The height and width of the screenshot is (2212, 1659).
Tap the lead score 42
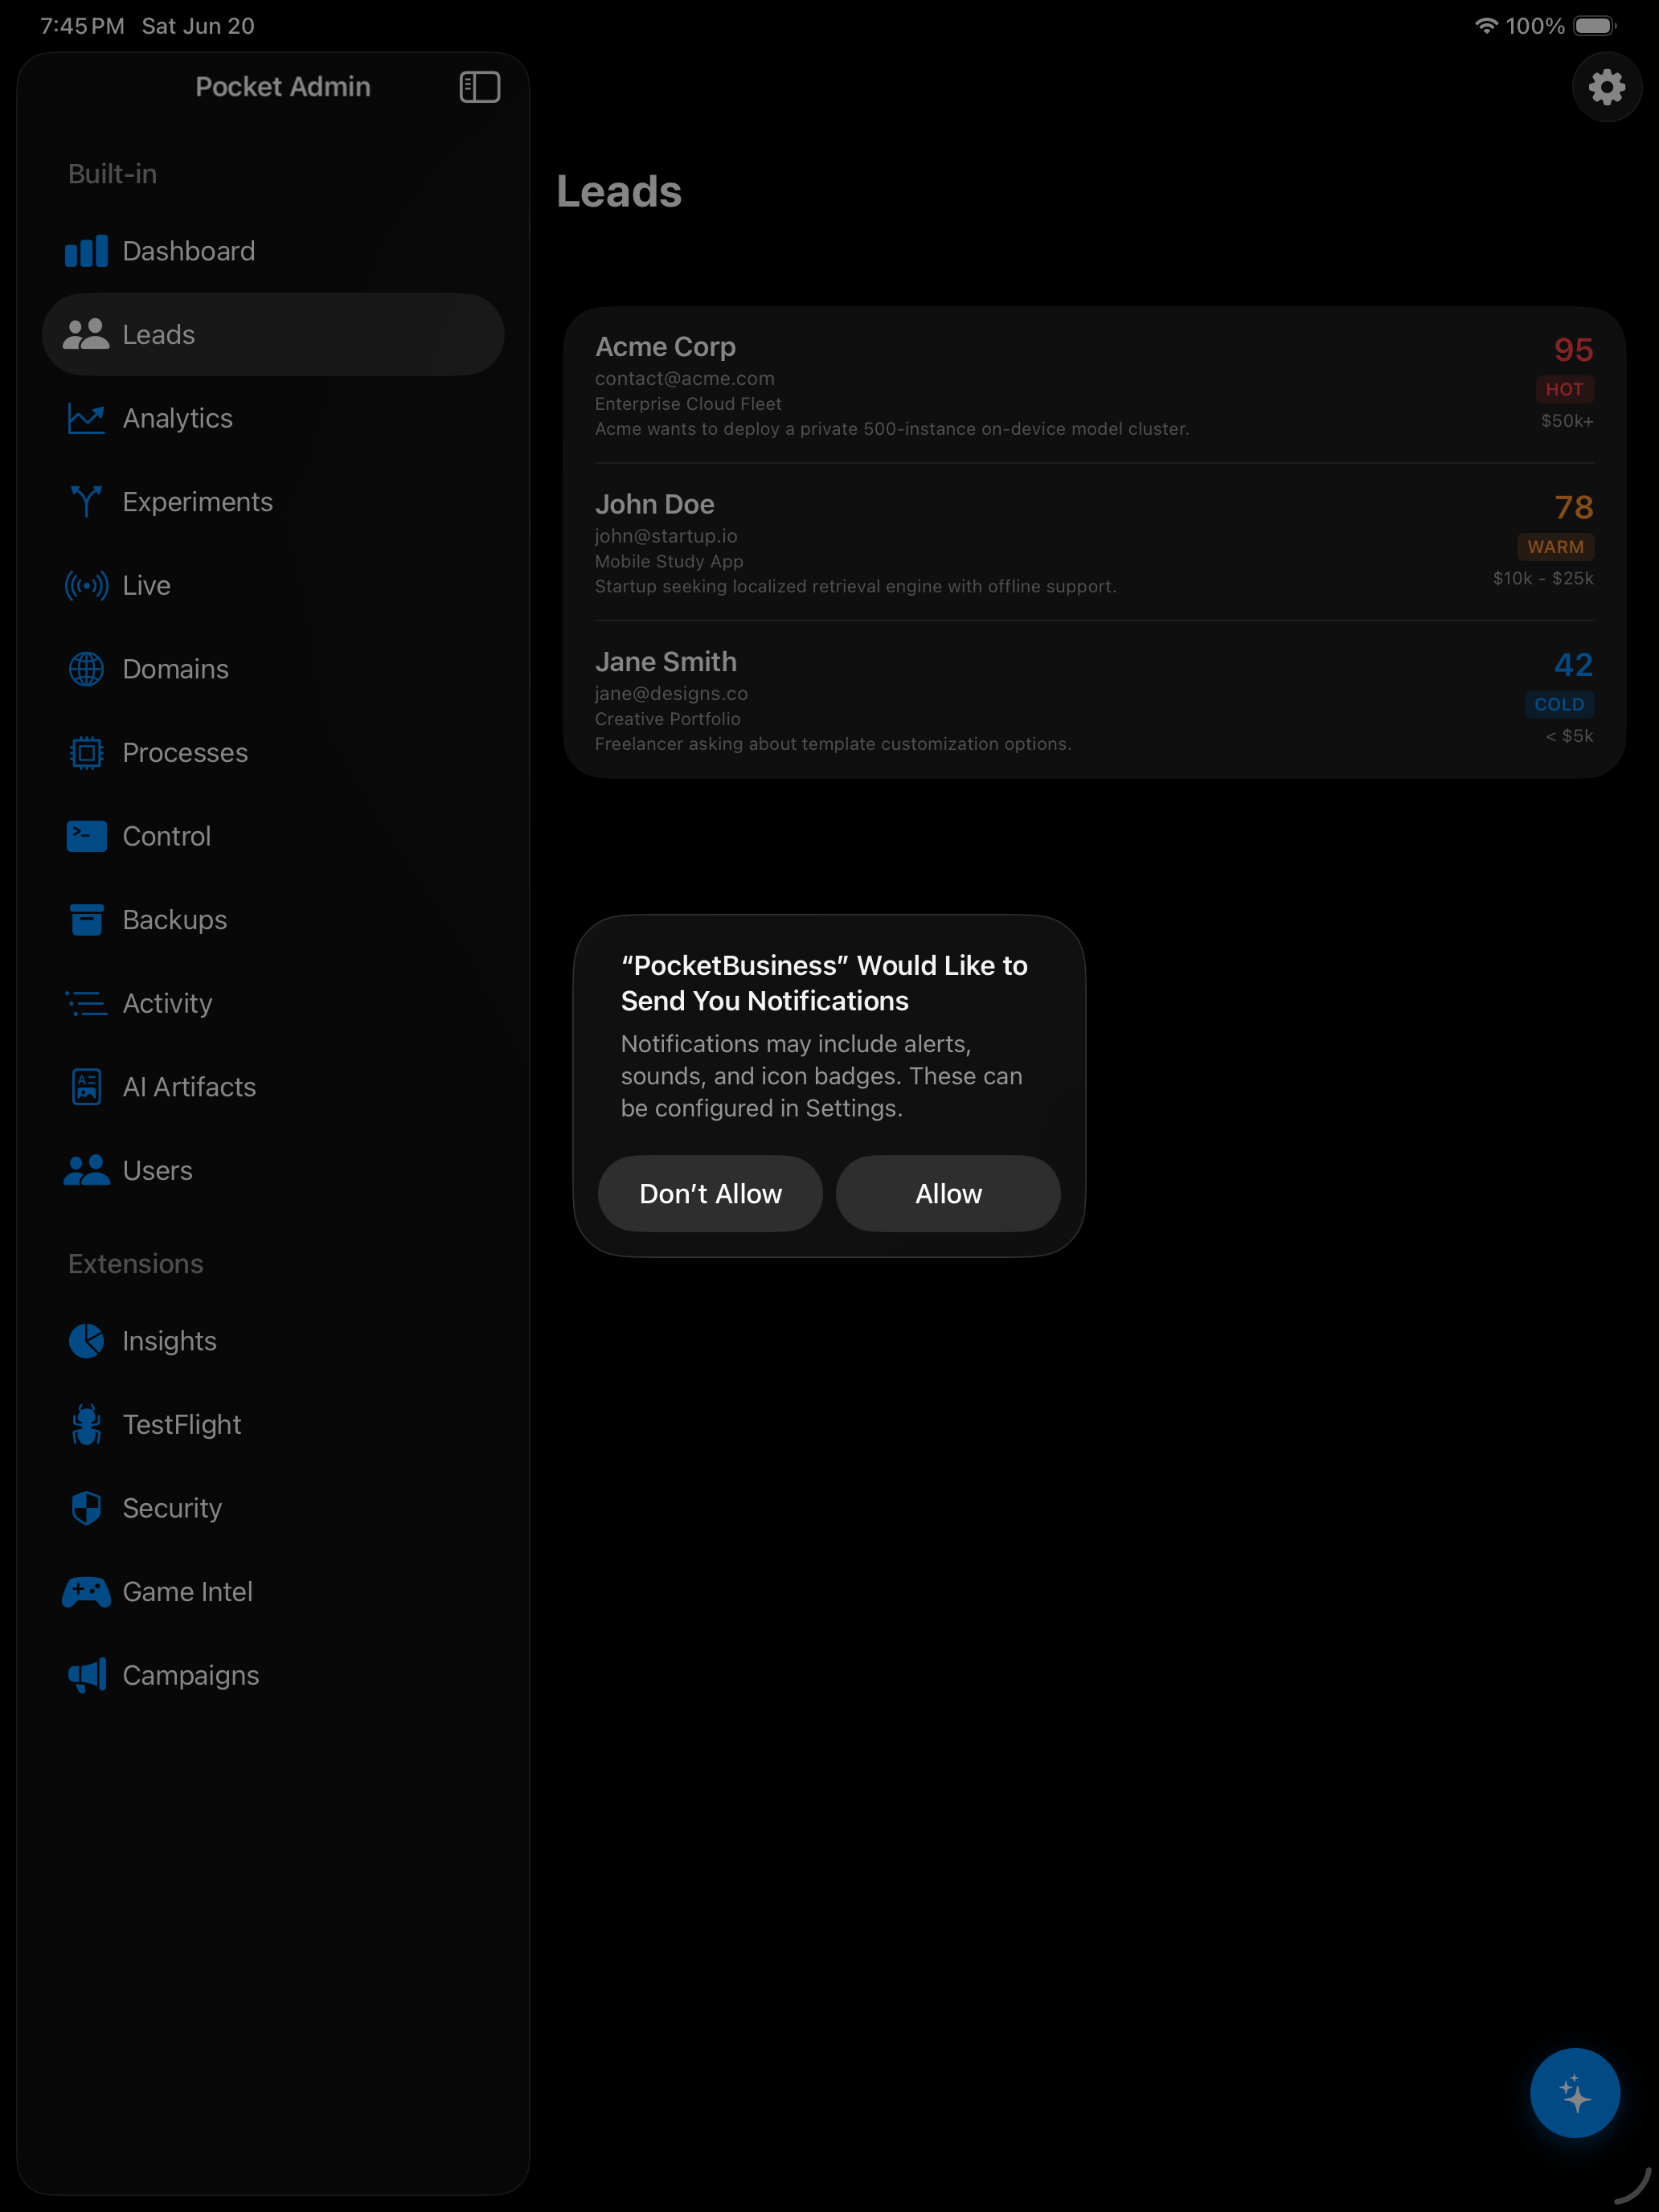1573,665
